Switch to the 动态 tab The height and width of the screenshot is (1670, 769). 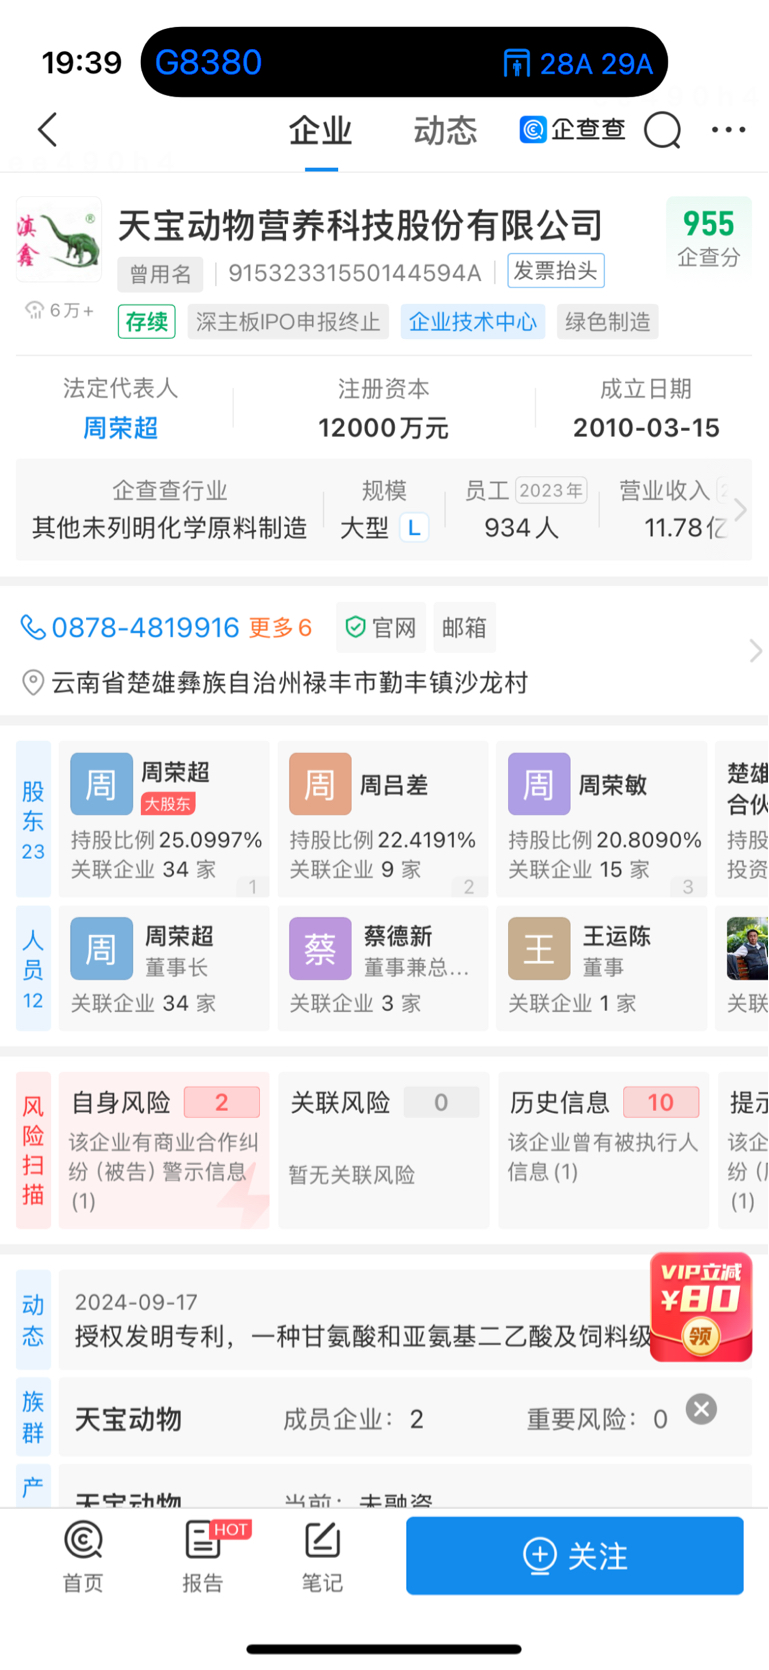(x=445, y=131)
